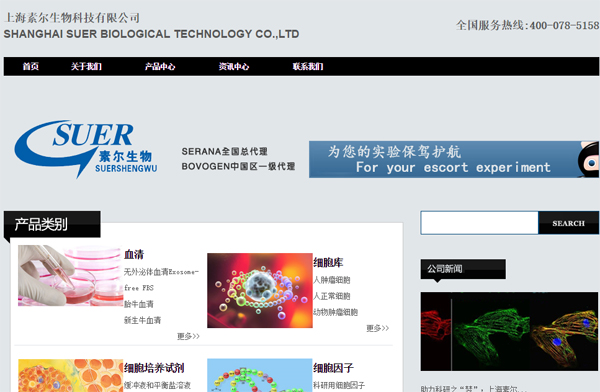
Task: Go to 关于我们 in navigation bar
Action: 86,67
